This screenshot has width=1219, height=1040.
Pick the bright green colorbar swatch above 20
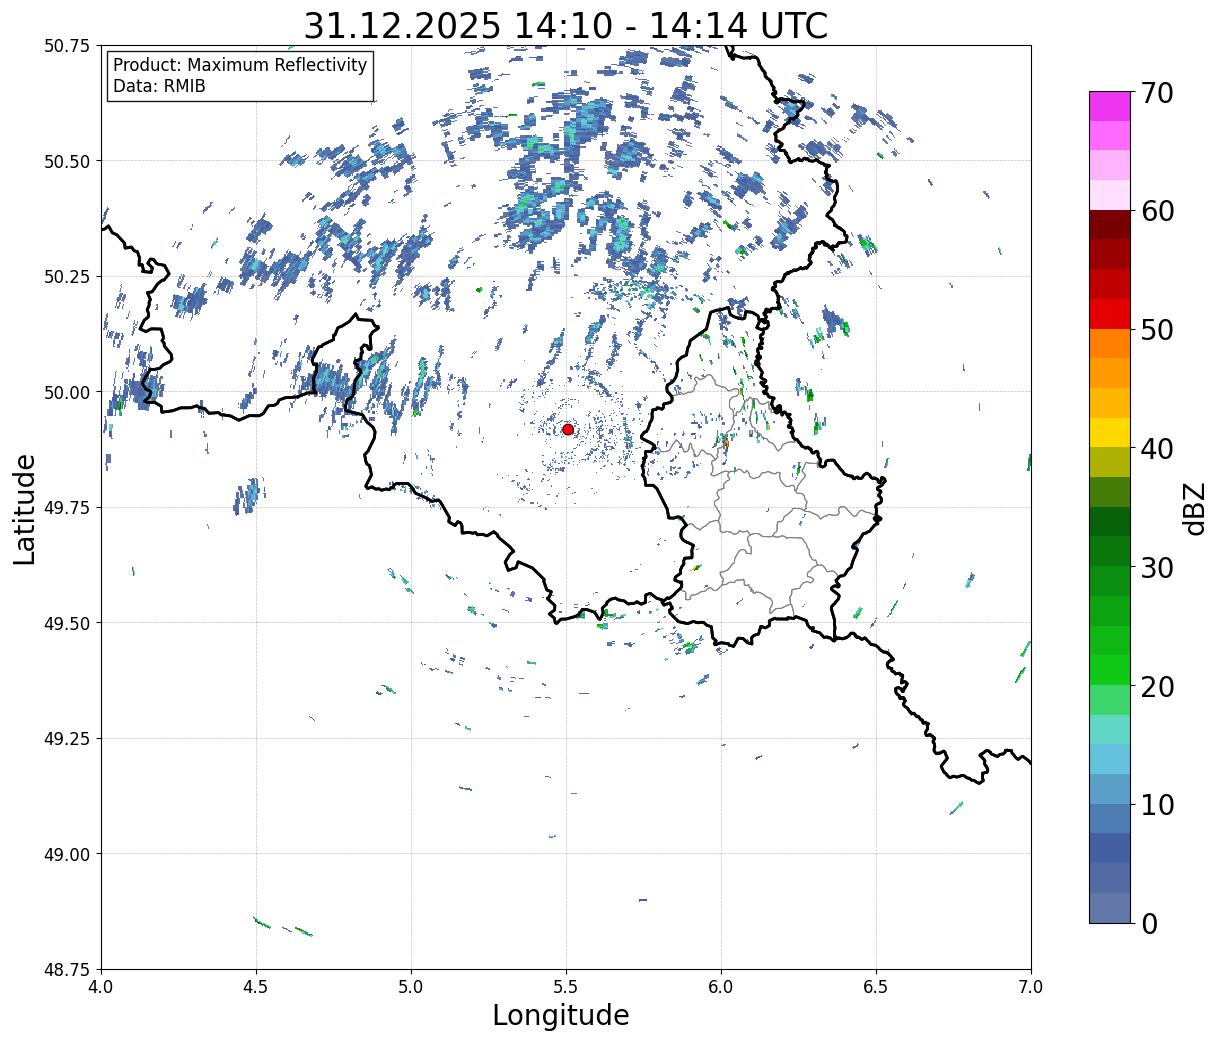click(1110, 669)
